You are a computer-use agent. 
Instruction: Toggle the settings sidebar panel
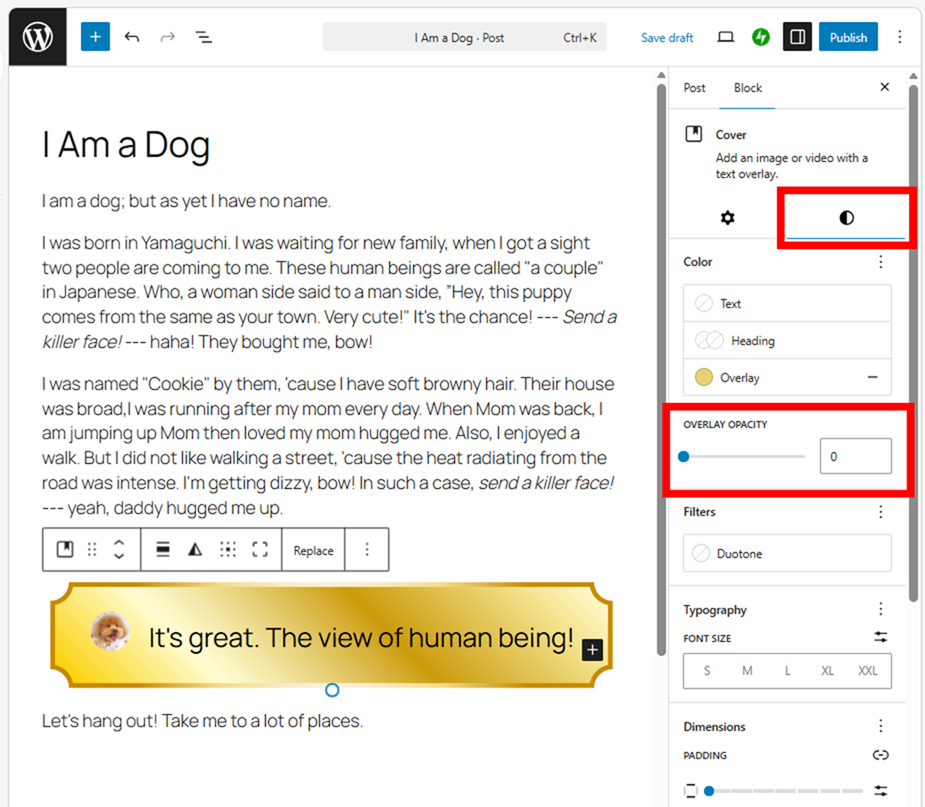click(797, 37)
